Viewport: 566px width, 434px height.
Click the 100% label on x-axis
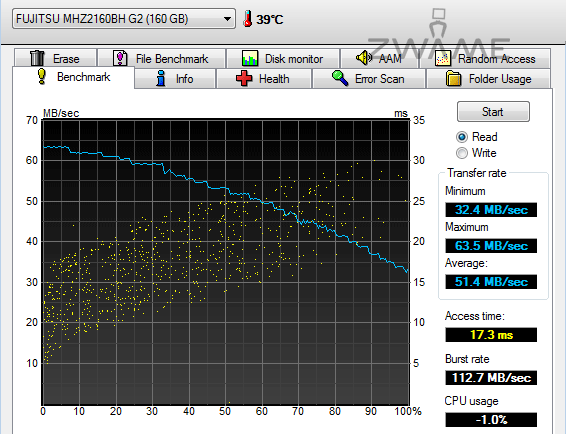(x=408, y=411)
